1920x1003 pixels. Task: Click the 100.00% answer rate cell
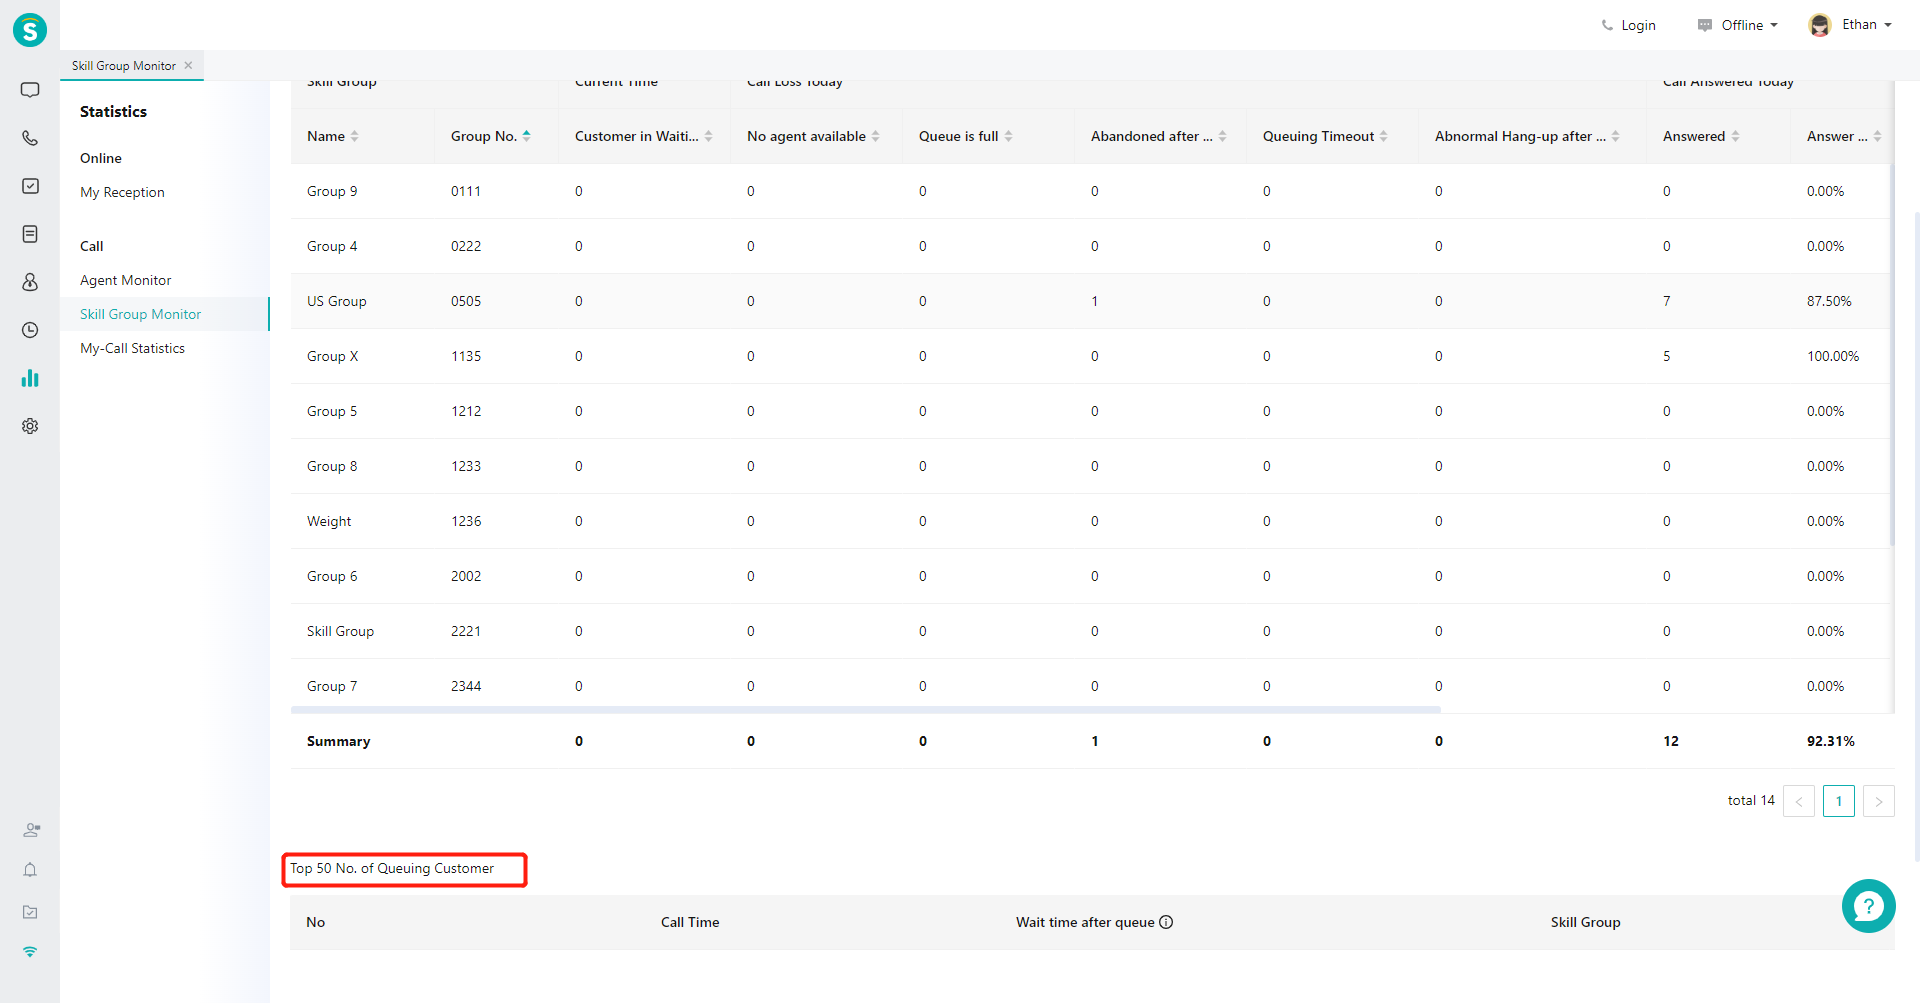click(1833, 356)
